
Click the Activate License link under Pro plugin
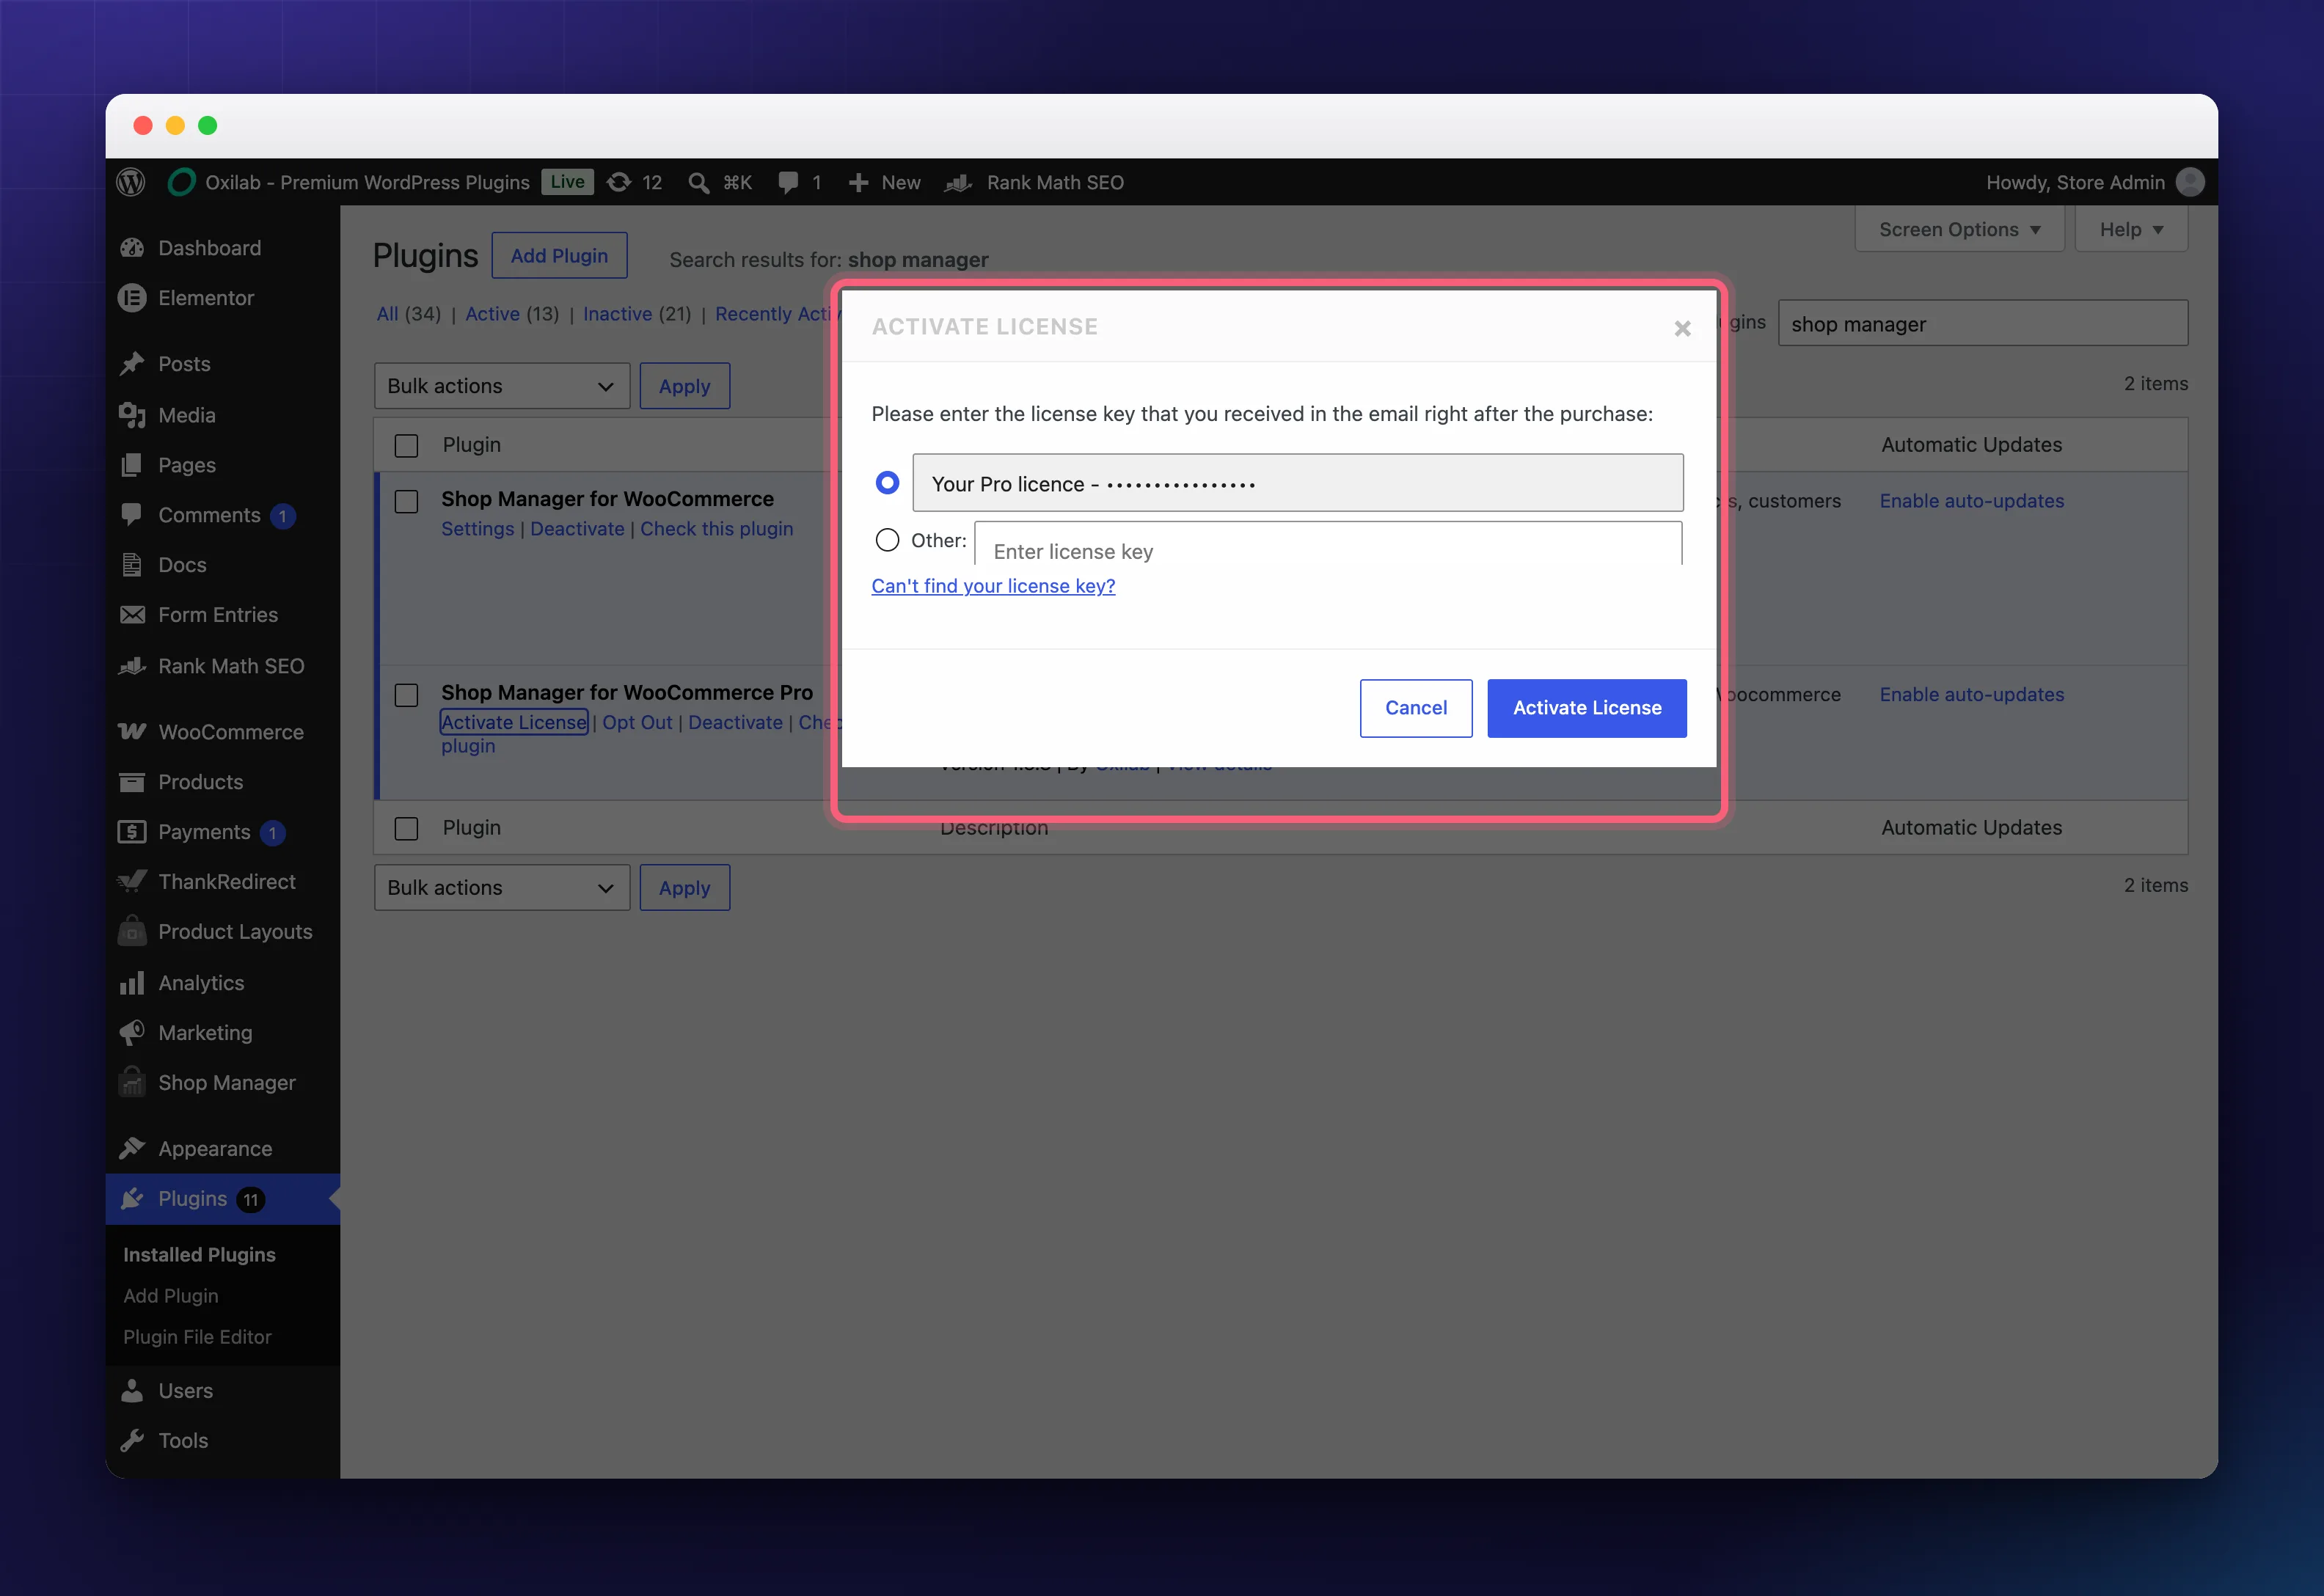point(514,722)
